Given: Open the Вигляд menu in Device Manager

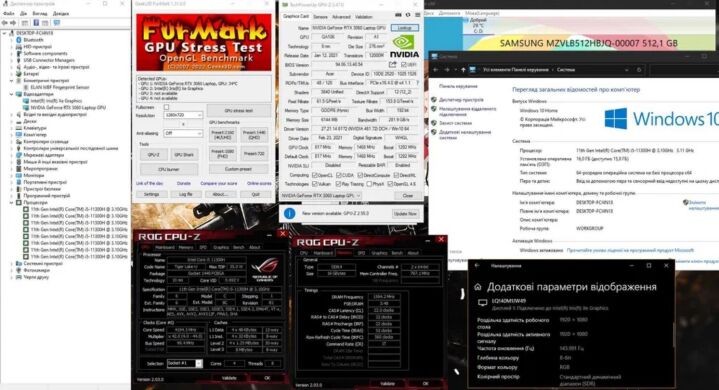Looking at the screenshot, I should [x=40, y=14].
